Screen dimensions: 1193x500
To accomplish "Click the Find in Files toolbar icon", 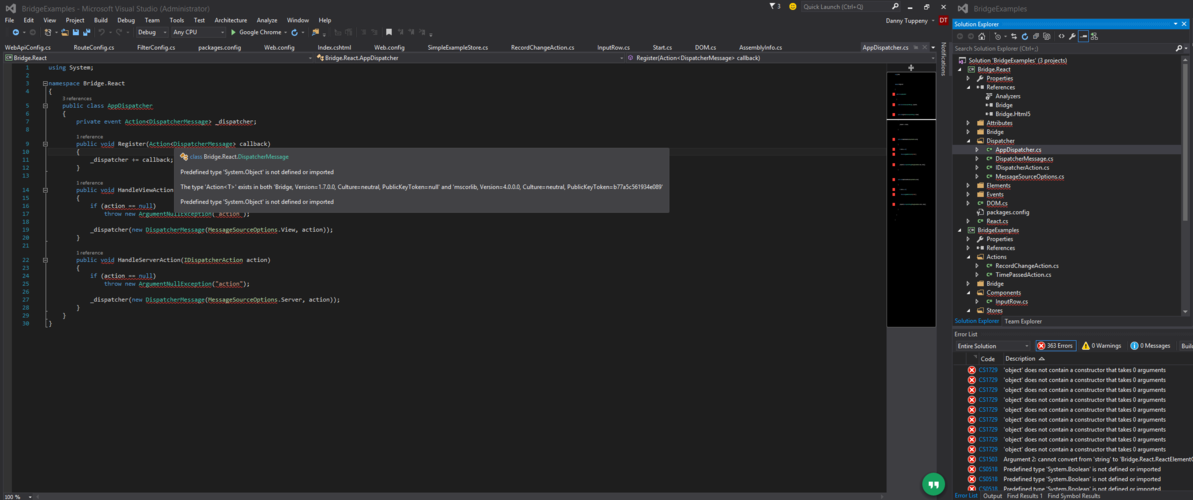I will click(x=315, y=32).
